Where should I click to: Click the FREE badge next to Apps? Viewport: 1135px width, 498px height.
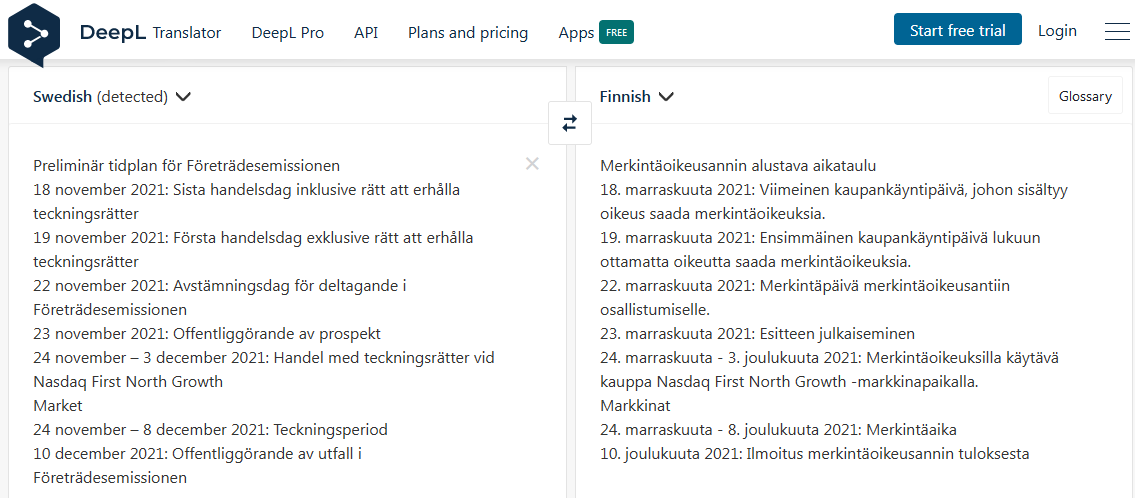tap(616, 32)
